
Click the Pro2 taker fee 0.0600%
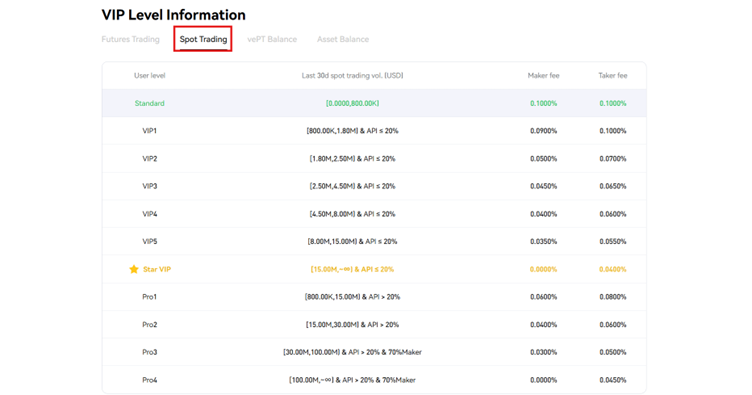[x=613, y=325]
